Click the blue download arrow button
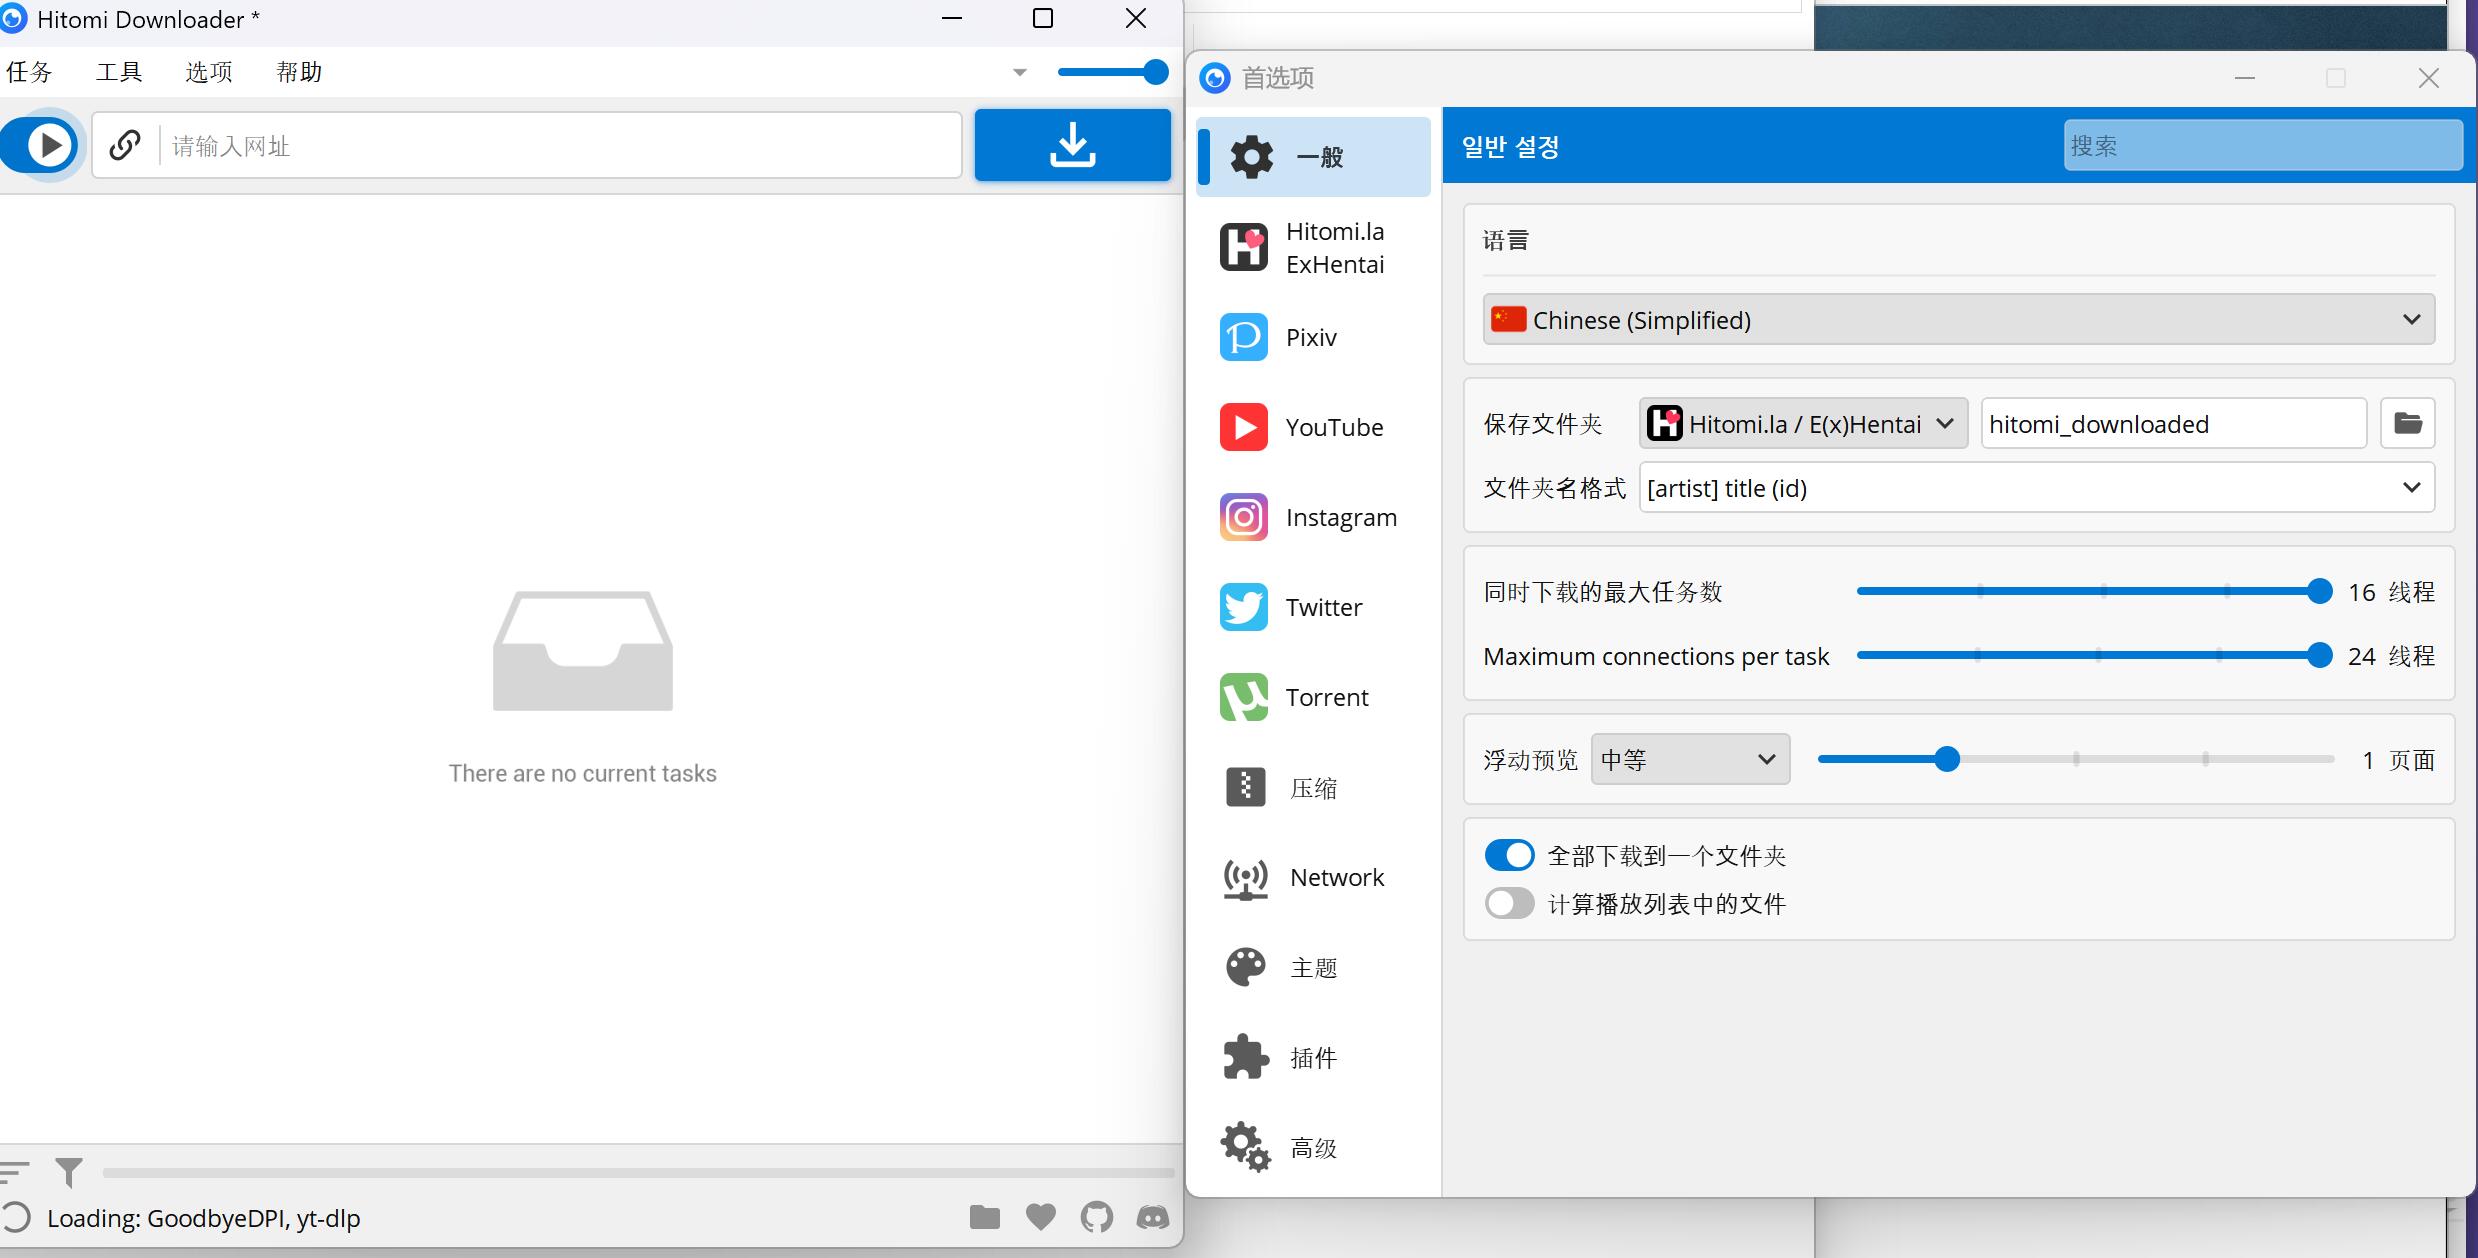The width and height of the screenshot is (2478, 1258). [x=1072, y=145]
